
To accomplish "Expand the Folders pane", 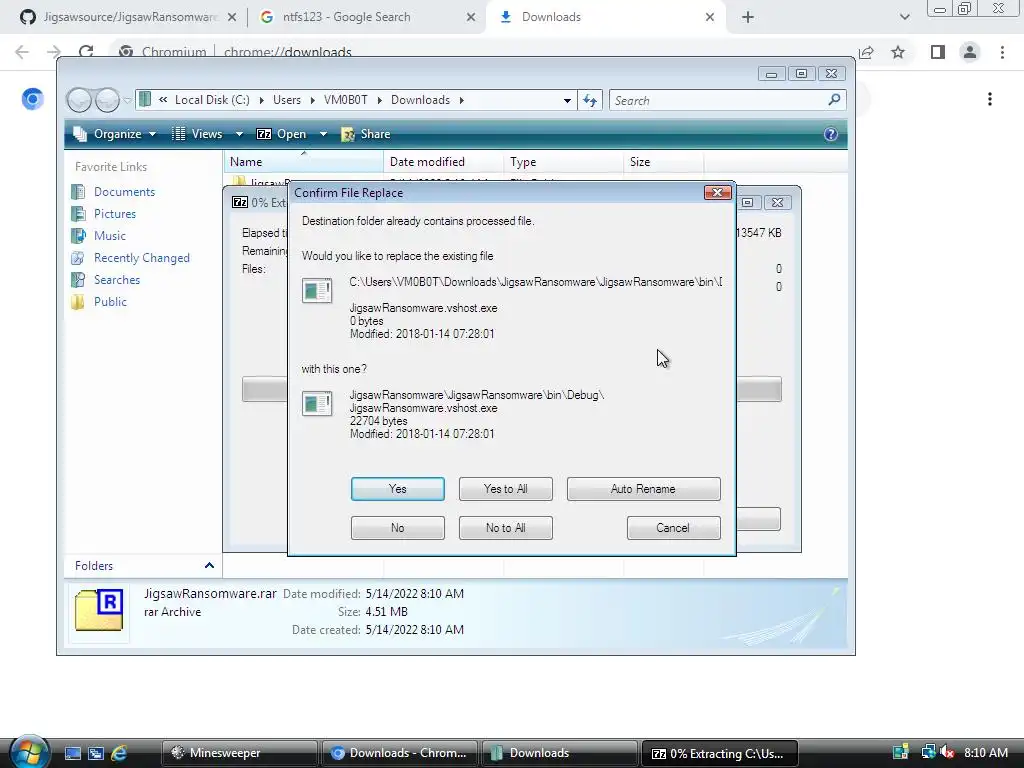I will point(209,566).
